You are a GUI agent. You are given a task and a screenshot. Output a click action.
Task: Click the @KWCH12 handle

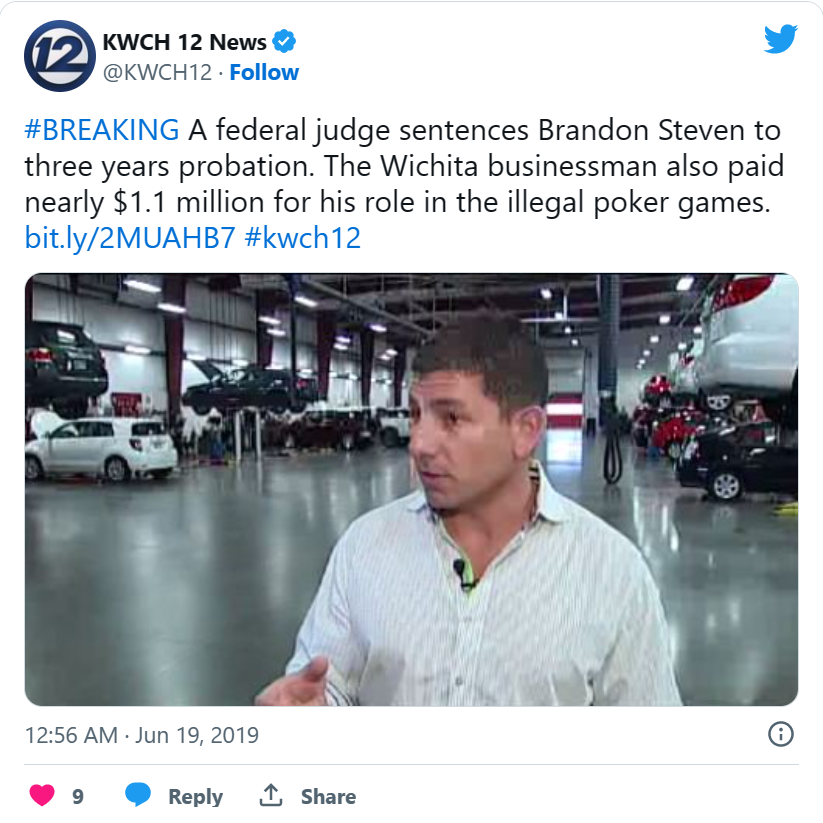(x=157, y=72)
